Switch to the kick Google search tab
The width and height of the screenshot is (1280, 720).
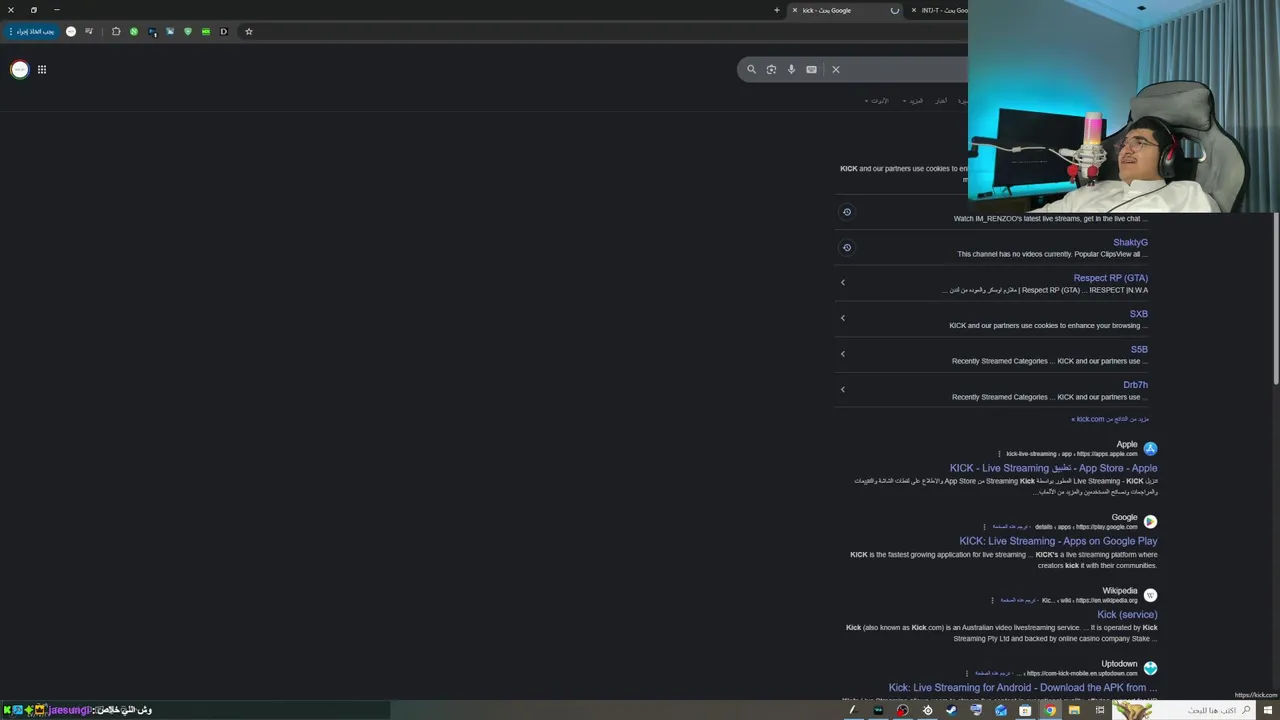(846, 10)
